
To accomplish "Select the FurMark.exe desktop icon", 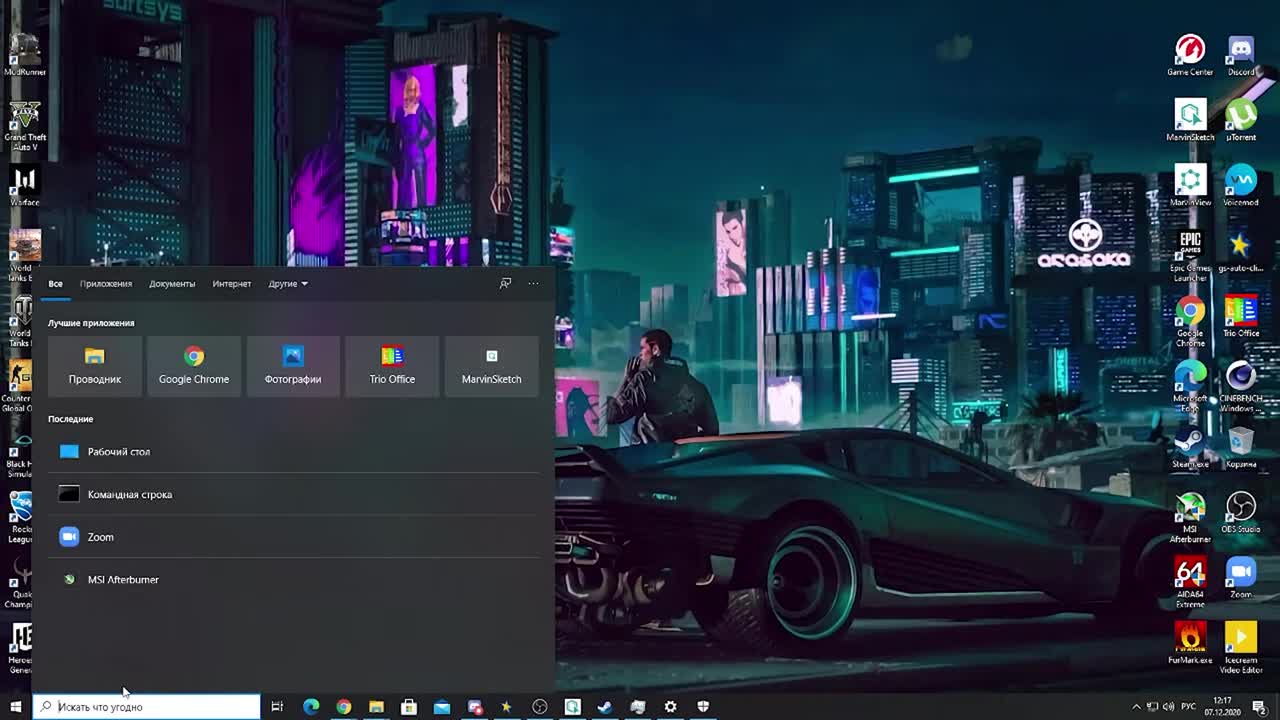I will click(1190, 643).
